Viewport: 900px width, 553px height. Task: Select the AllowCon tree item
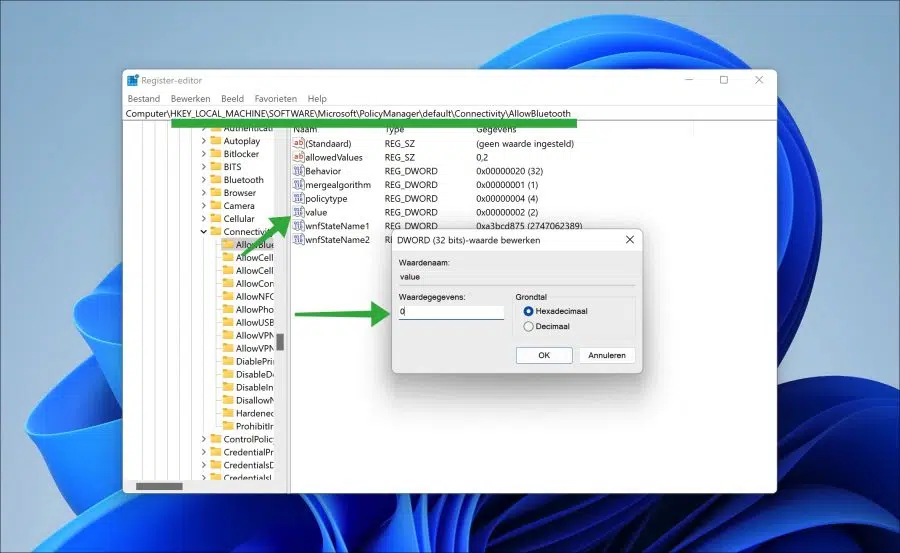click(x=254, y=284)
